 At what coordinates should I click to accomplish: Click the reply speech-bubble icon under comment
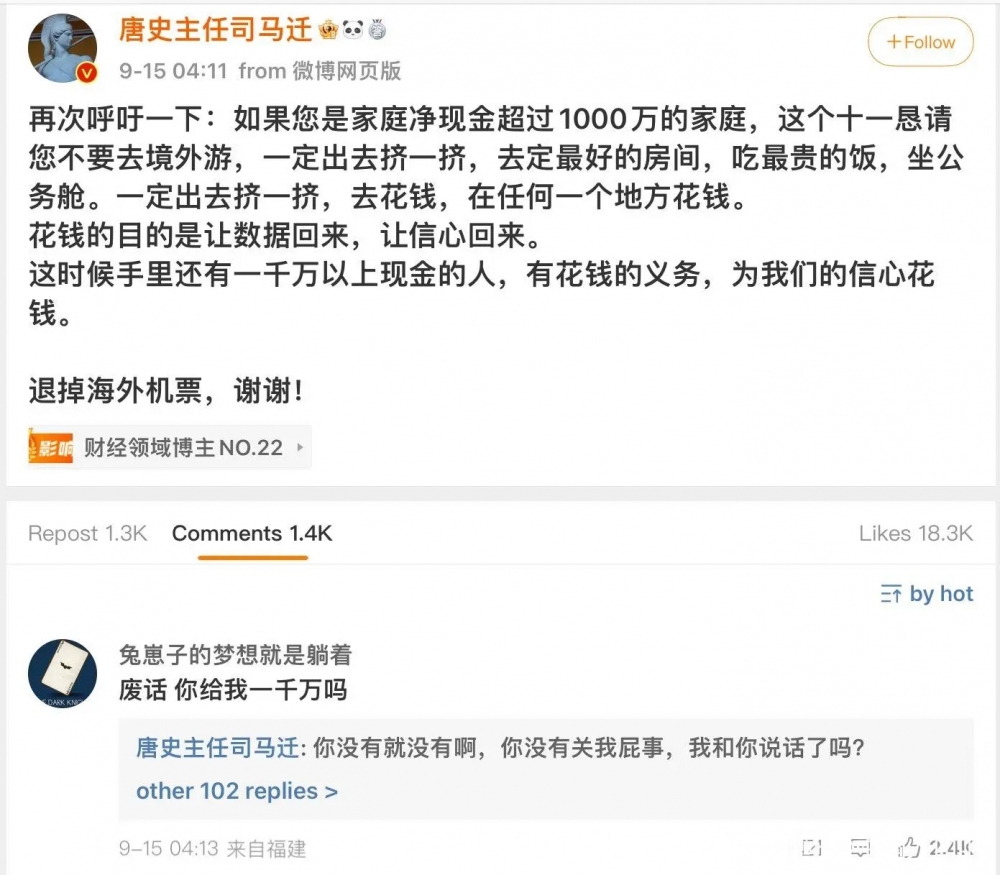(x=860, y=848)
